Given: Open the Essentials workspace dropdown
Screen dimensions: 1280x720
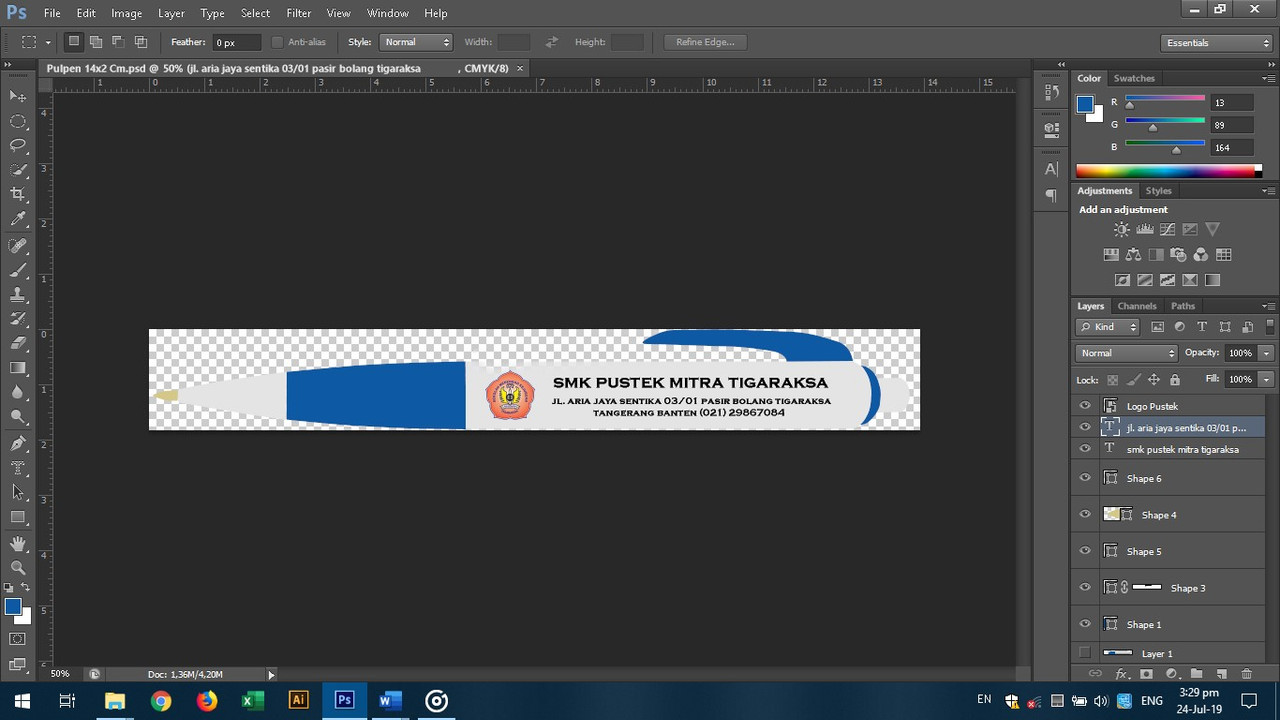Looking at the screenshot, I should pyautogui.click(x=1216, y=43).
